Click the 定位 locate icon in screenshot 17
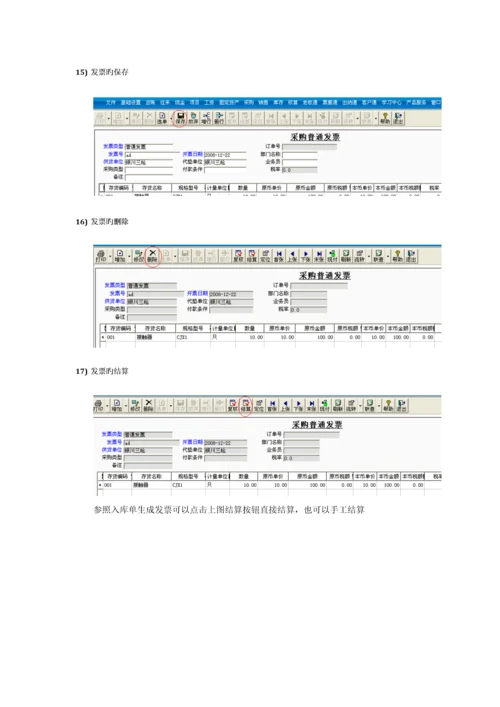 coord(259,405)
